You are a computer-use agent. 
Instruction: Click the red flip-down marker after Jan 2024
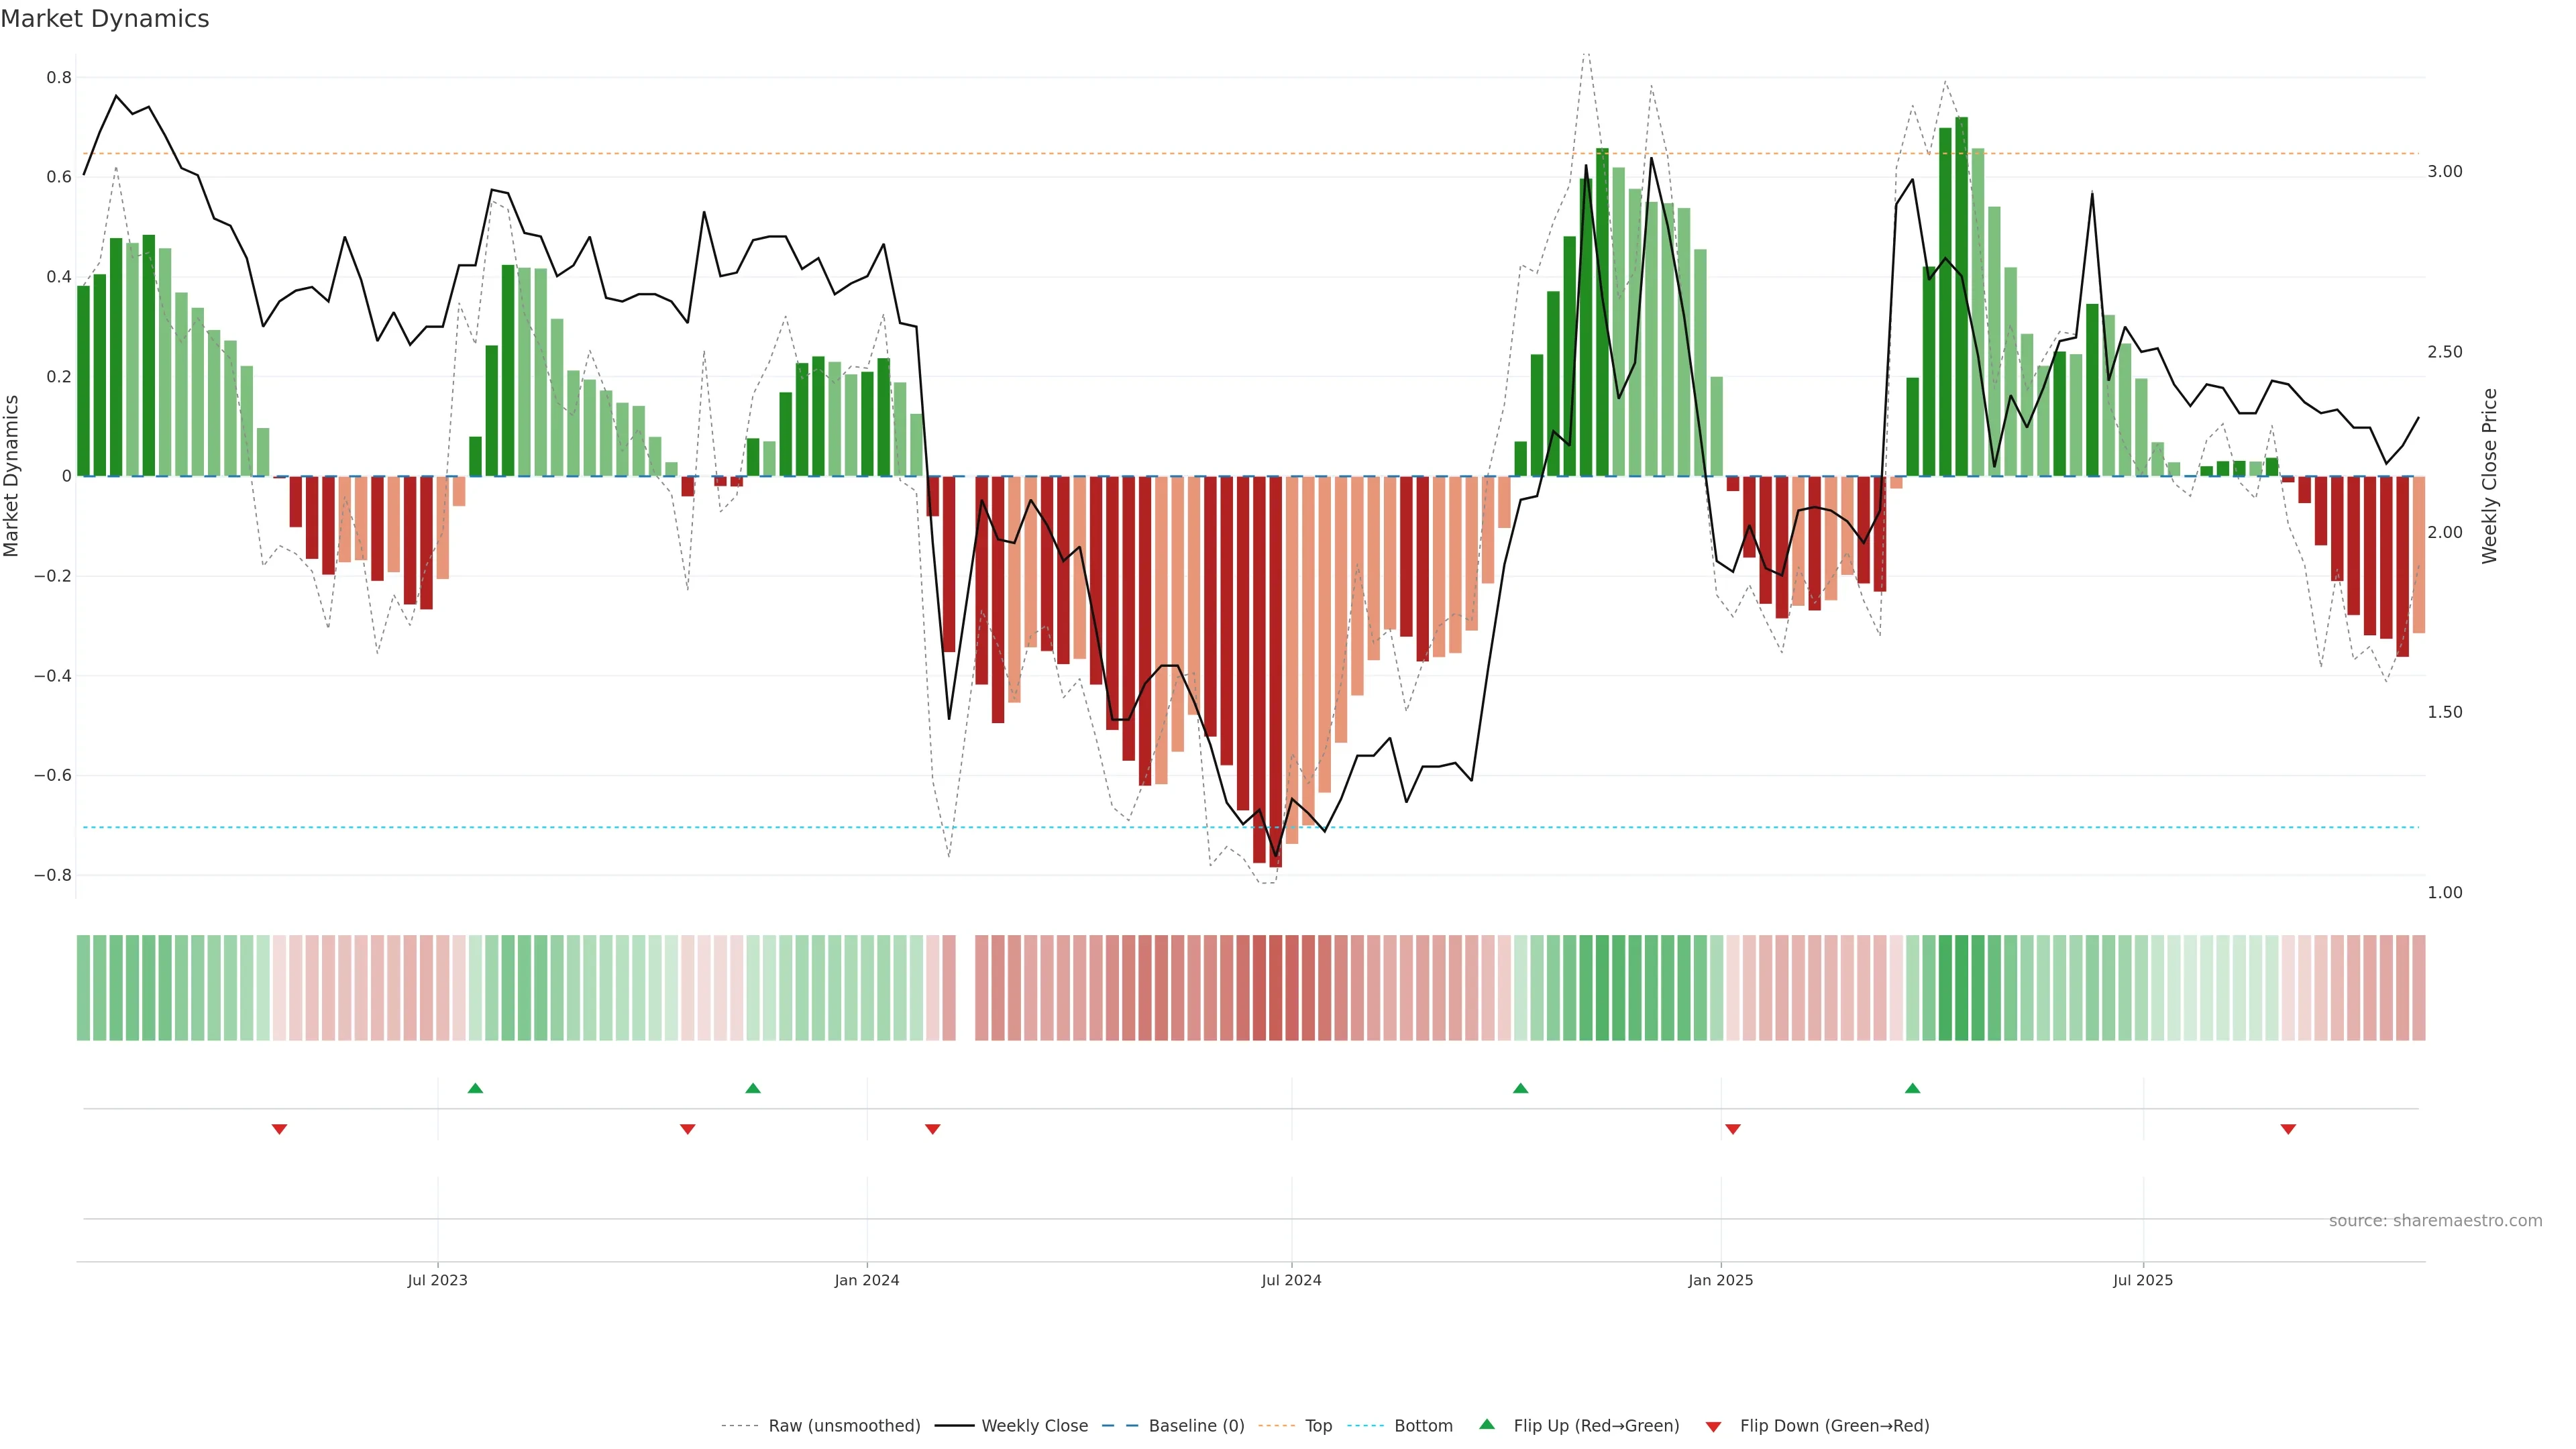(932, 1129)
